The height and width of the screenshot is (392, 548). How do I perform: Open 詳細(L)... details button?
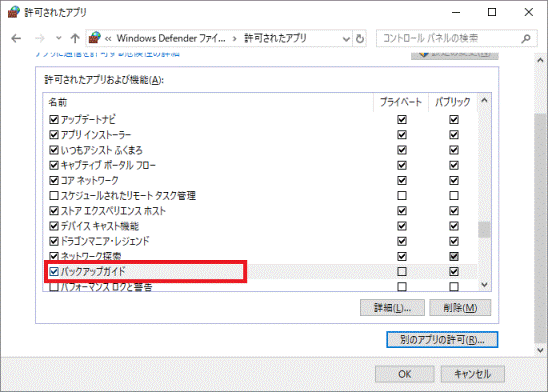click(392, 308)
